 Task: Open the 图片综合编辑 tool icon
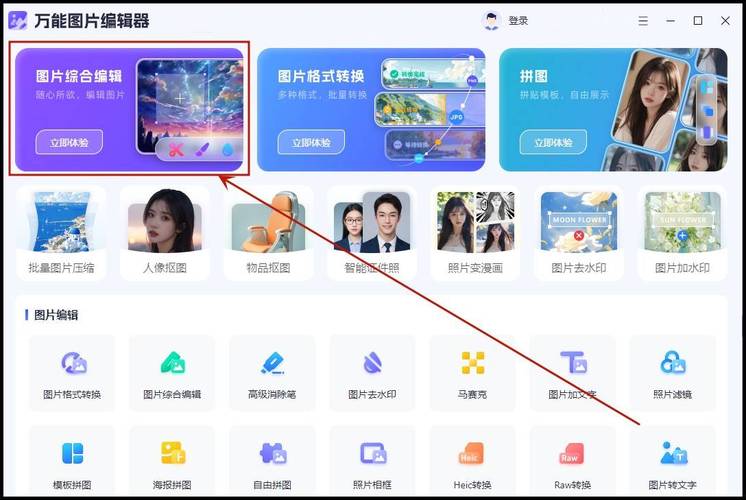click(173, 363)
